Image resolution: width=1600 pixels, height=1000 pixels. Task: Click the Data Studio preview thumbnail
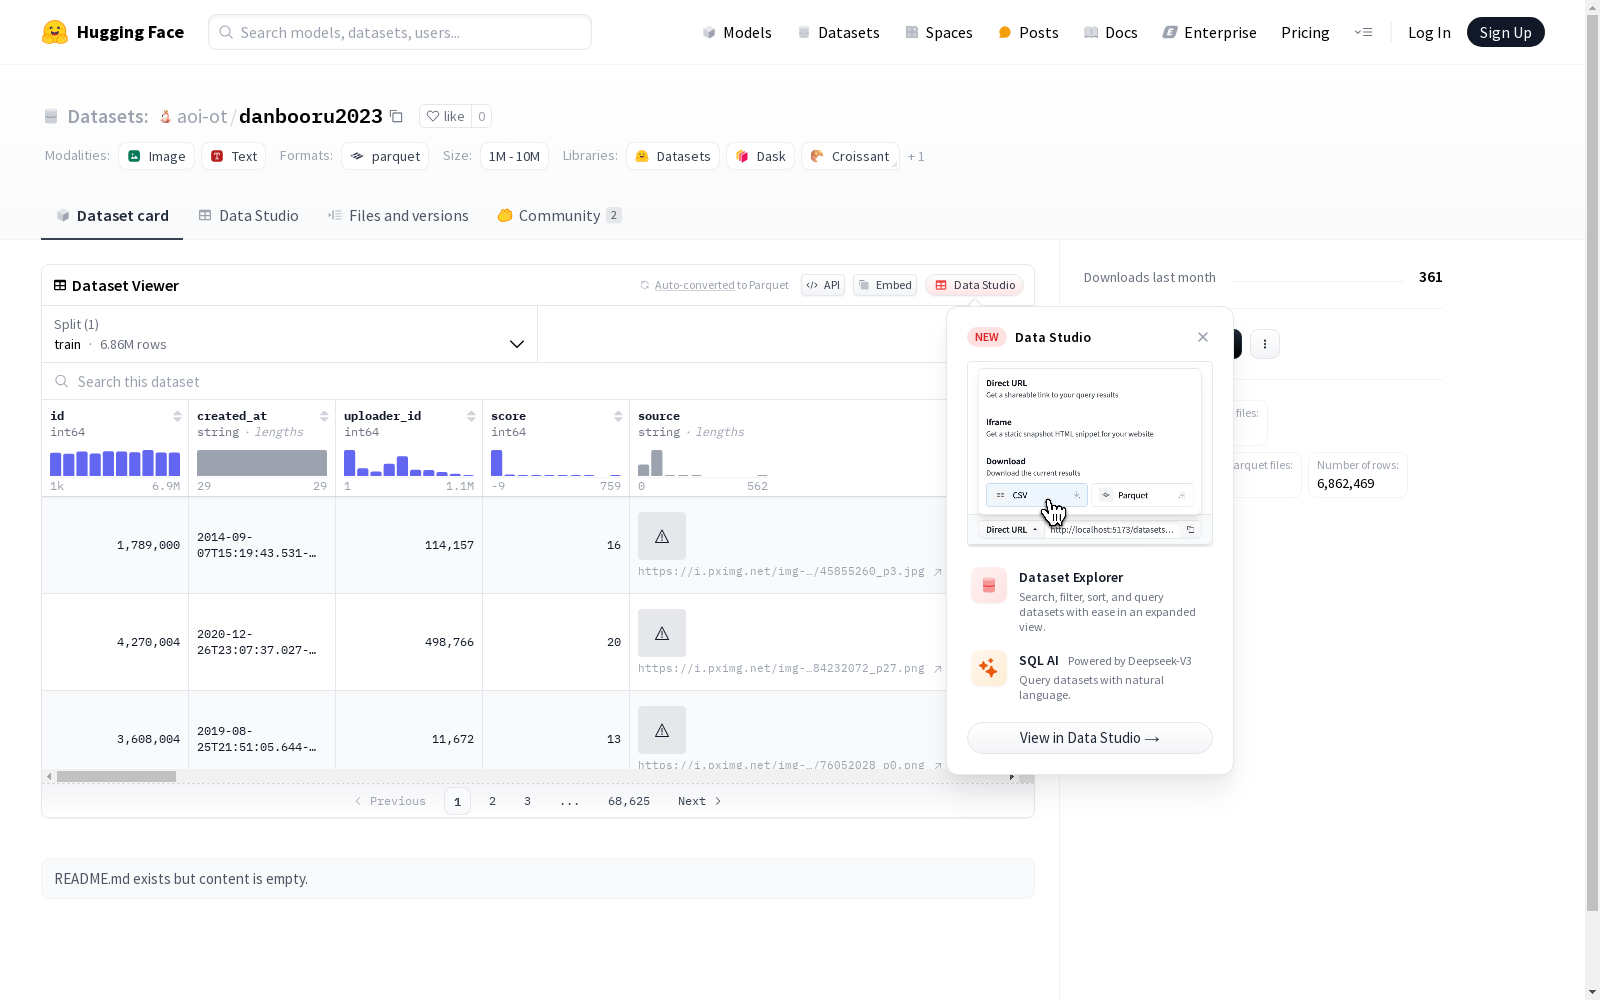1090,454
